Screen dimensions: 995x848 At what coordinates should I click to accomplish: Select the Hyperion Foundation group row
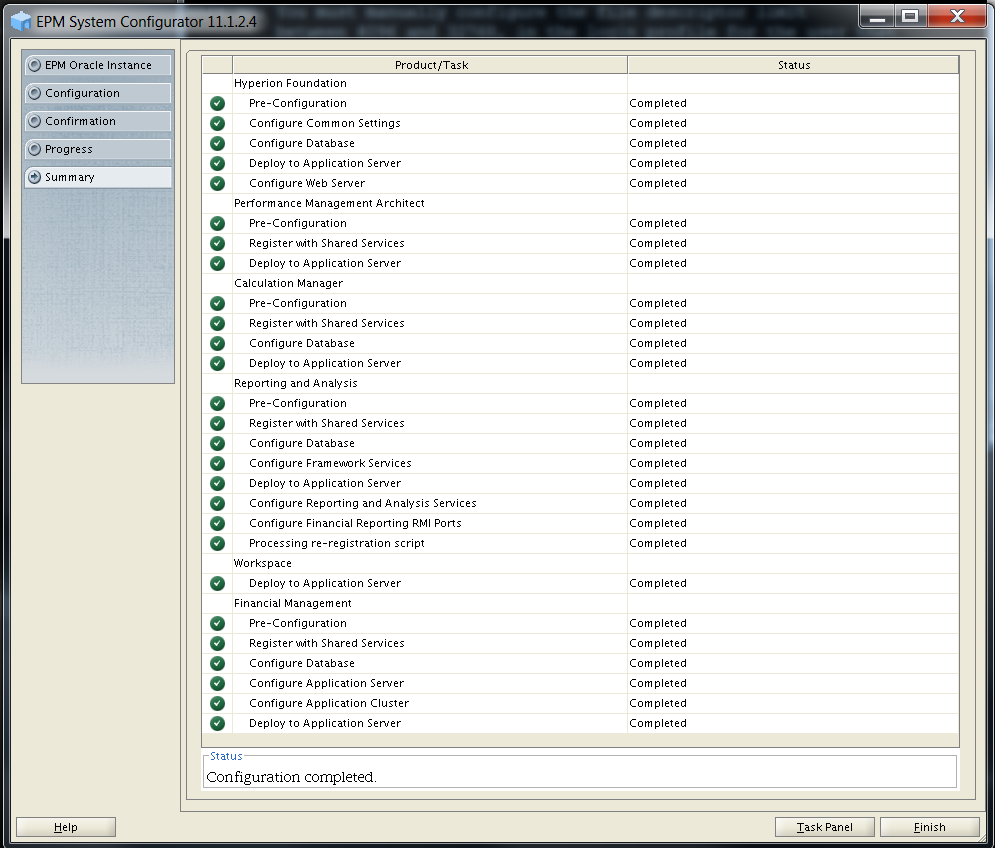(x=580, y=83)
